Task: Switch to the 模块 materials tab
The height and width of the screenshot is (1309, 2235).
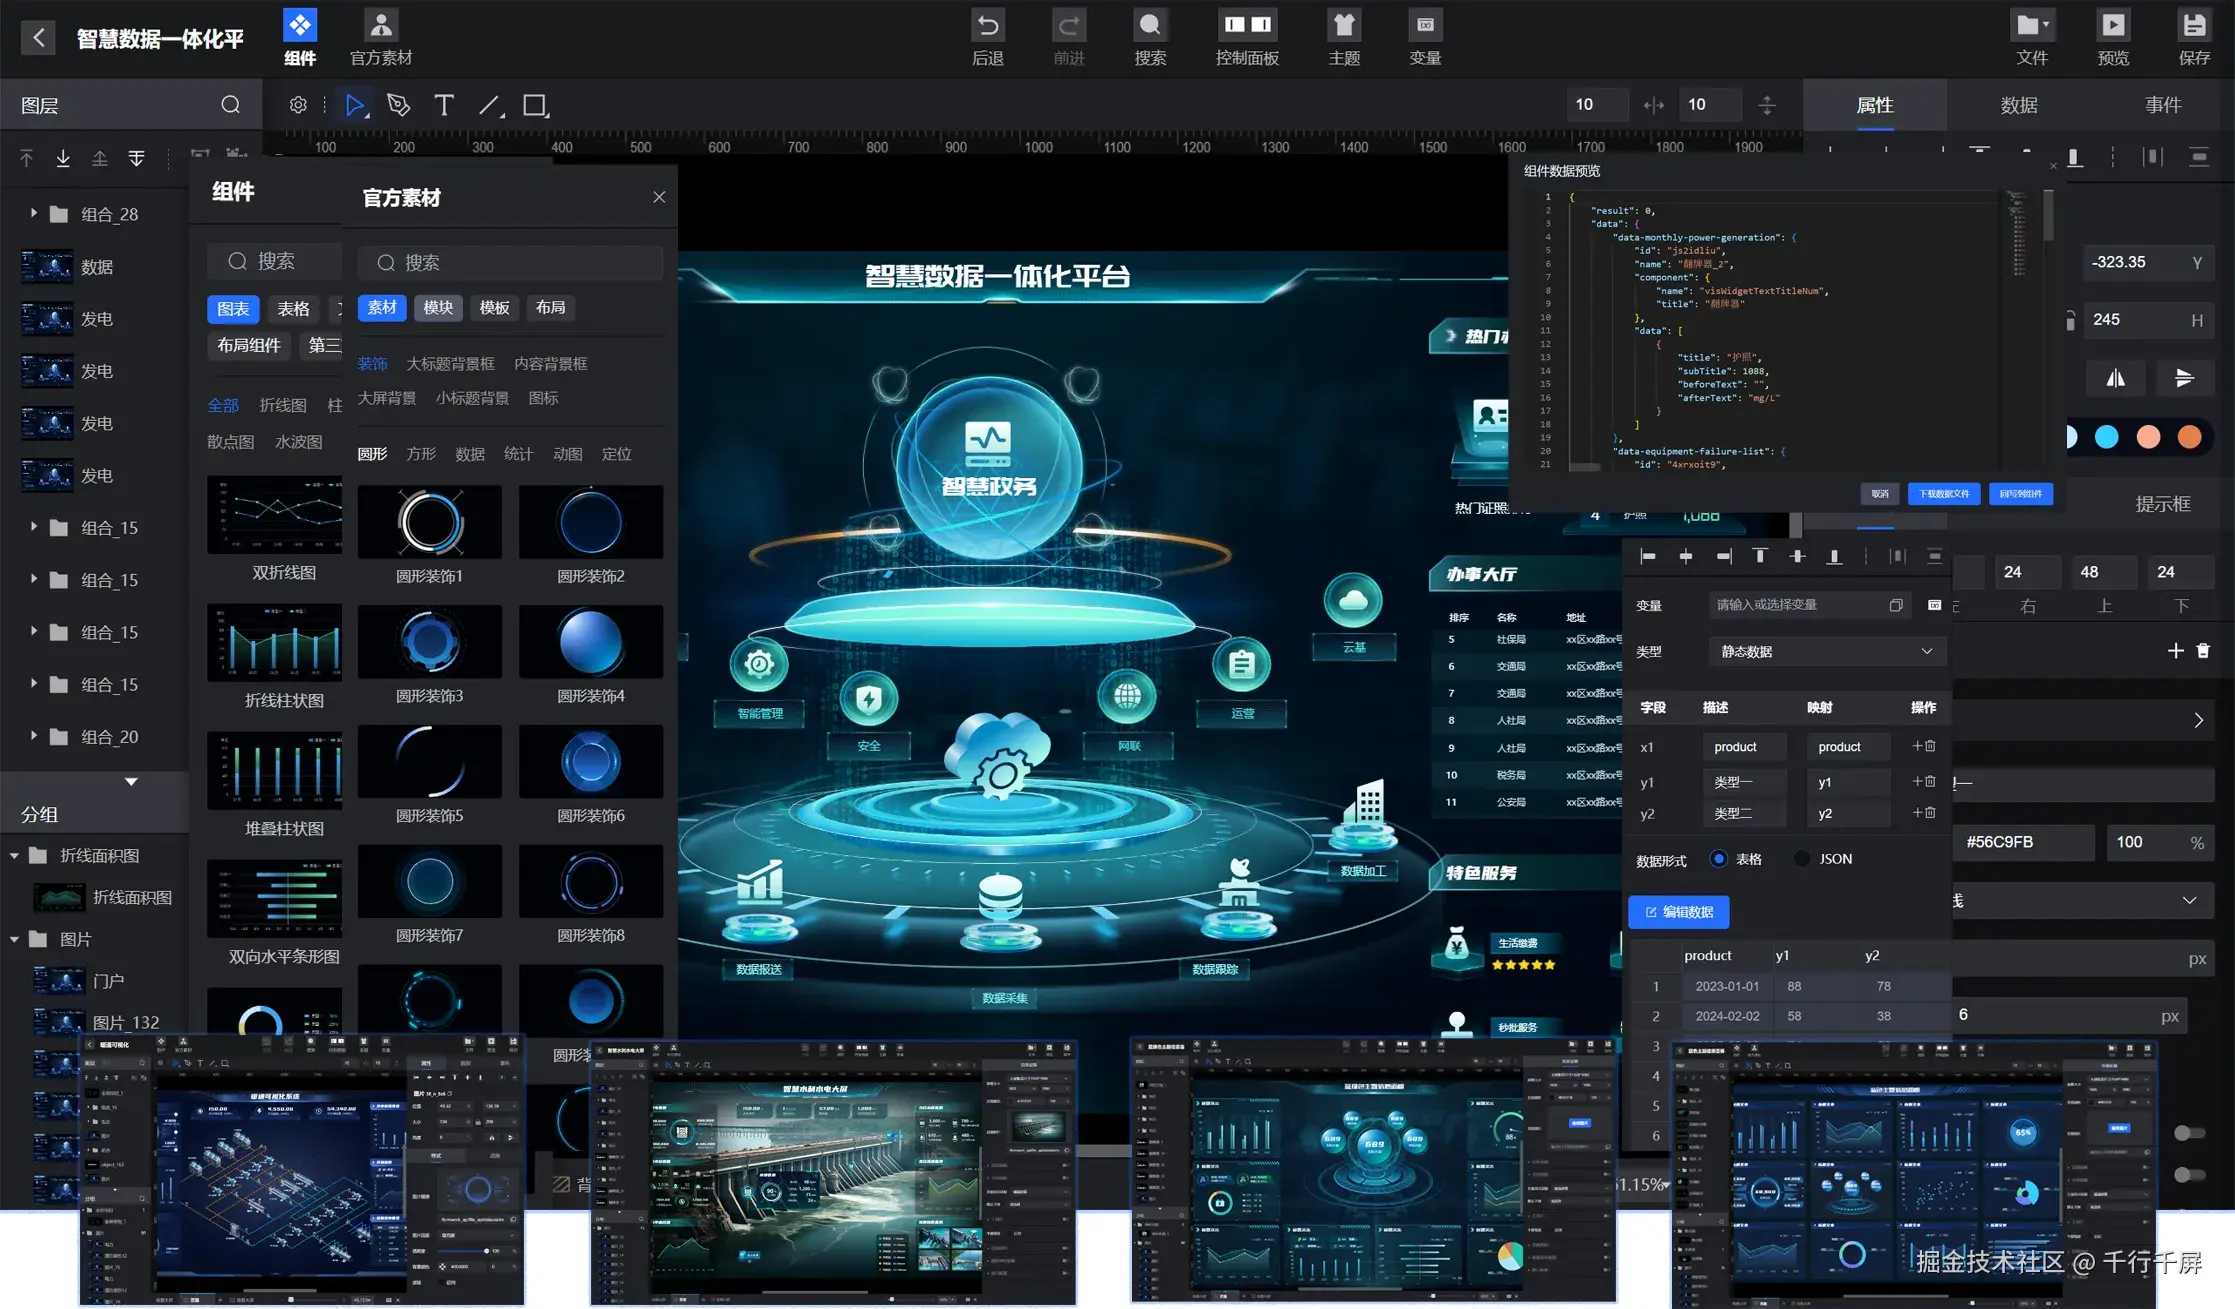Action: point(438,307)
